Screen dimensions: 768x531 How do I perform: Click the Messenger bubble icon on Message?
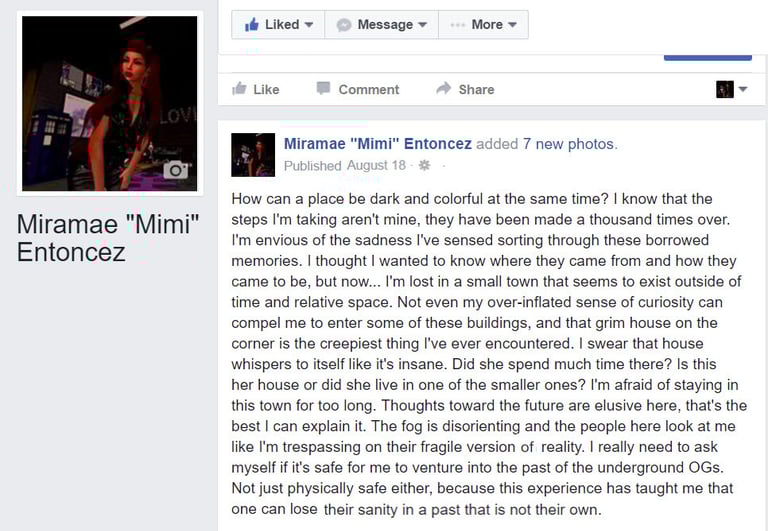pyautogui.click(x=344, y=25)
